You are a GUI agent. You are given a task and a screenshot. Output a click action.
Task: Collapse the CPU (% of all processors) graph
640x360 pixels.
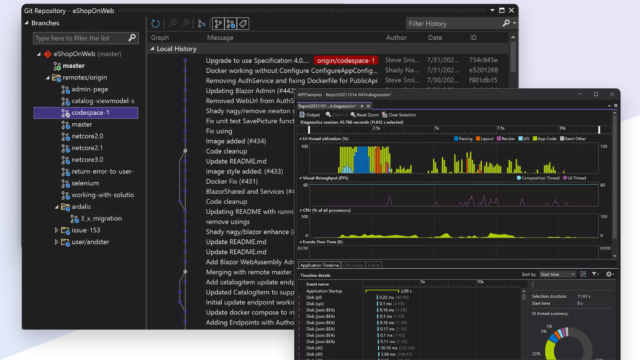point(301,210)
